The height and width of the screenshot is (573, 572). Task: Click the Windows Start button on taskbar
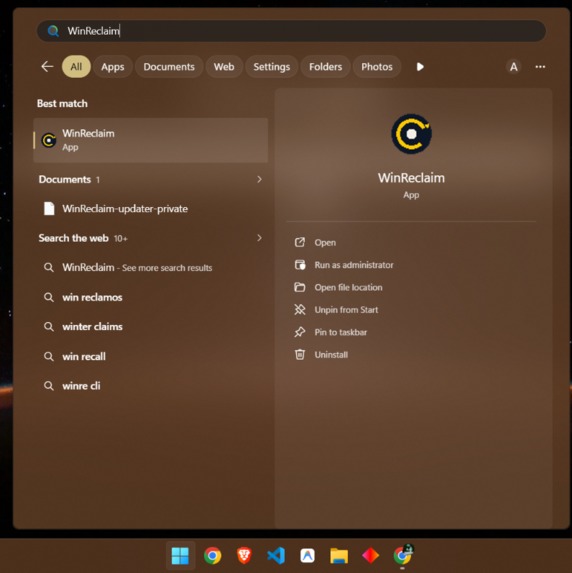pos(180,556)
